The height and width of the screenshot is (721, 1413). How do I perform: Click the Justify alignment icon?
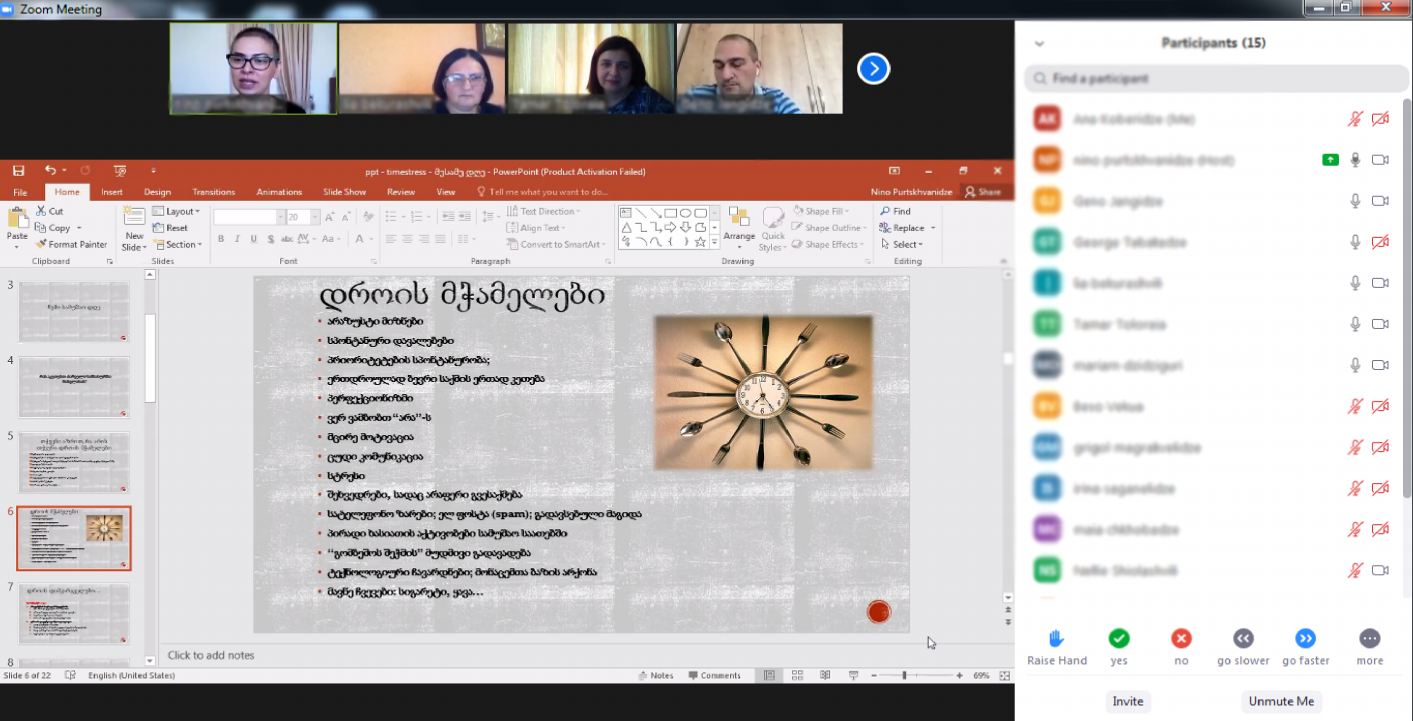pos(440,239)
